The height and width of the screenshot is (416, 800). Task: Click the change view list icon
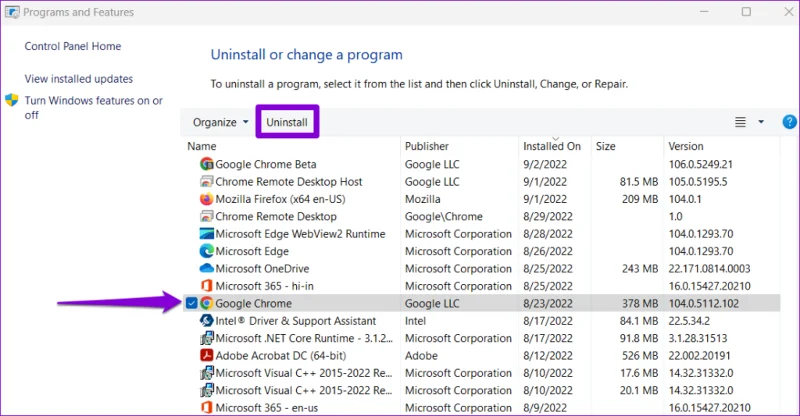(x=740, y=122)
